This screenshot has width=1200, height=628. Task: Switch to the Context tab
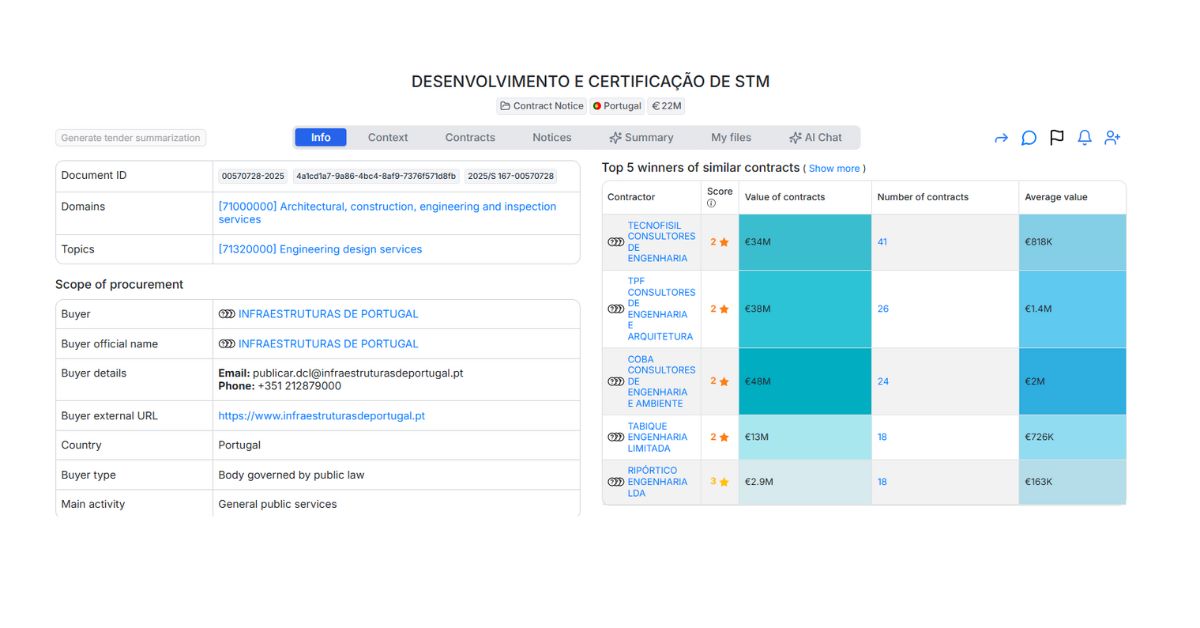[387, 138]
